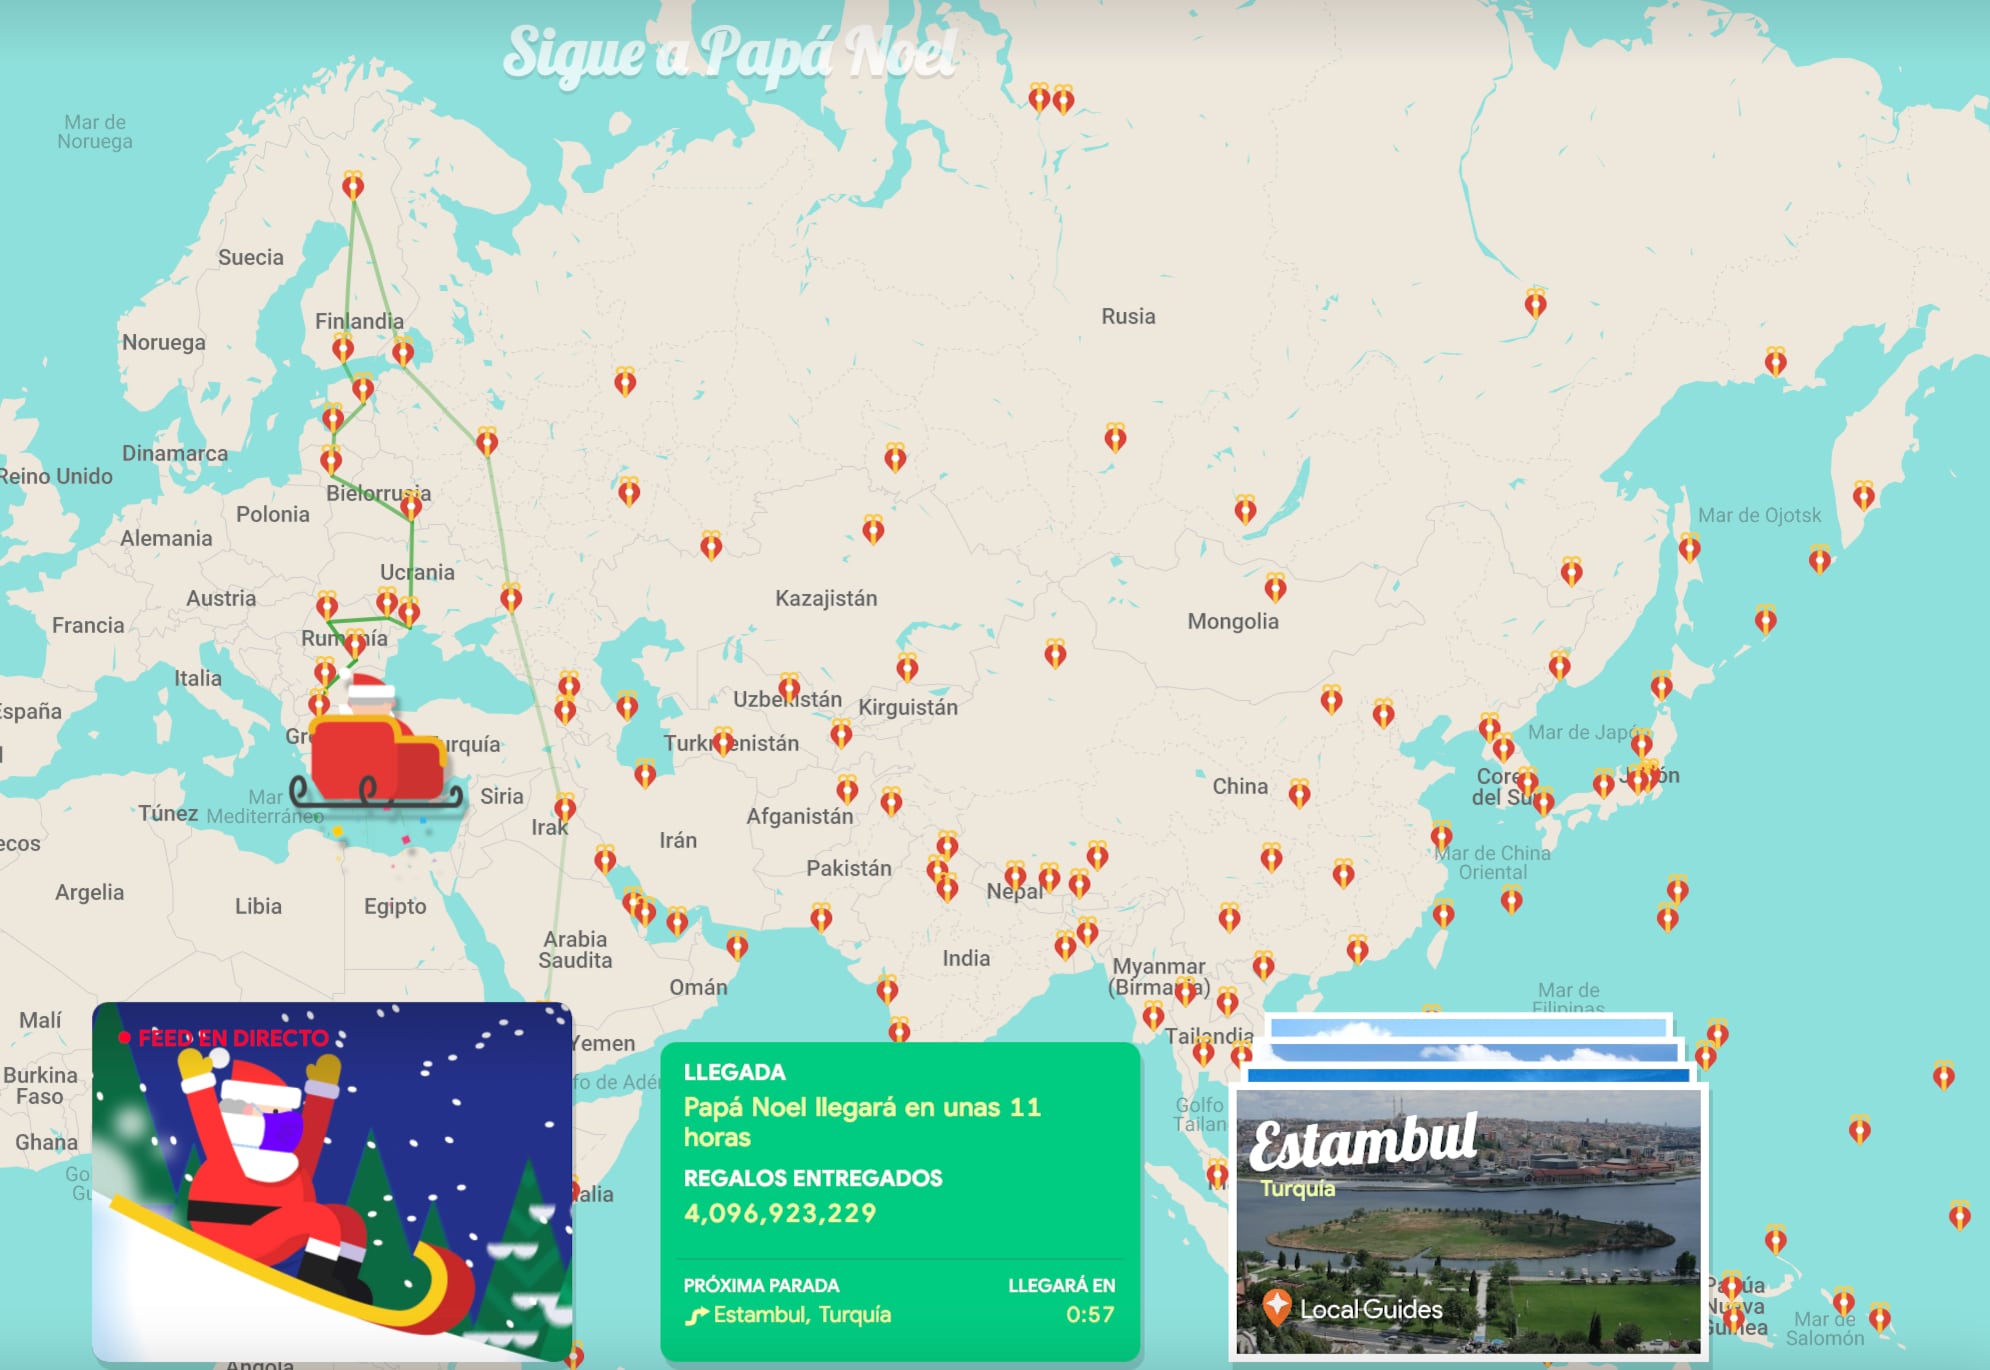Click the gift marker near Mar de Ojotsk
This screenshot has height=1370, width=1990.
[1689, 548]
